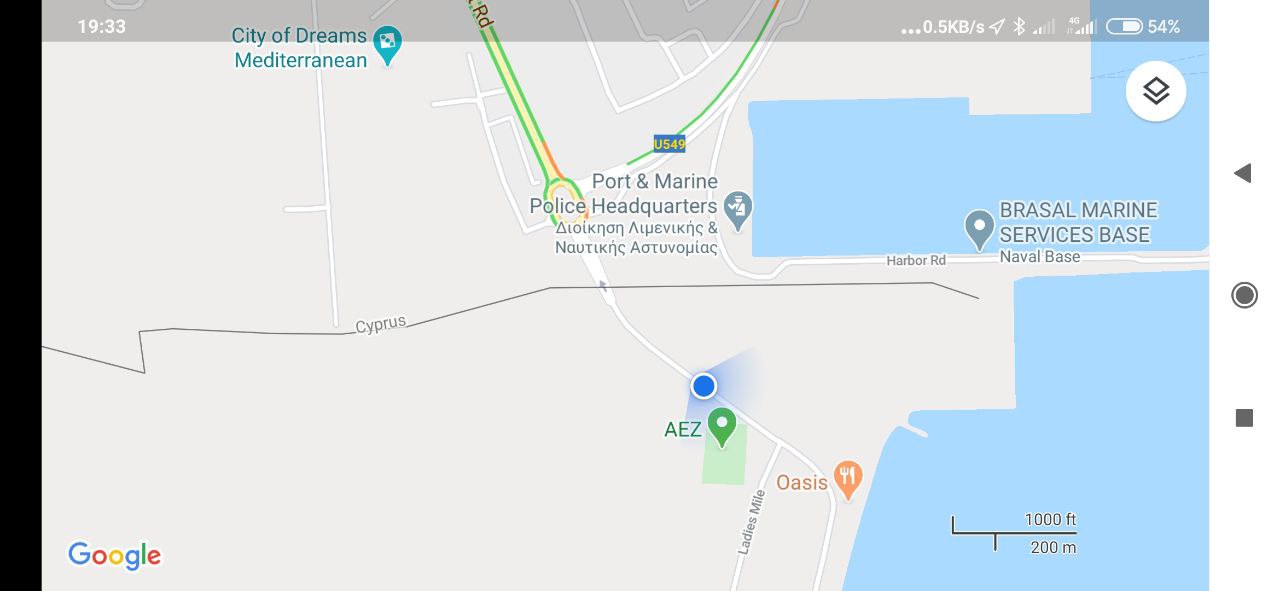Tap the Android recent apps square
The image size is (1280, 591).
click(x=1244, y=418)
